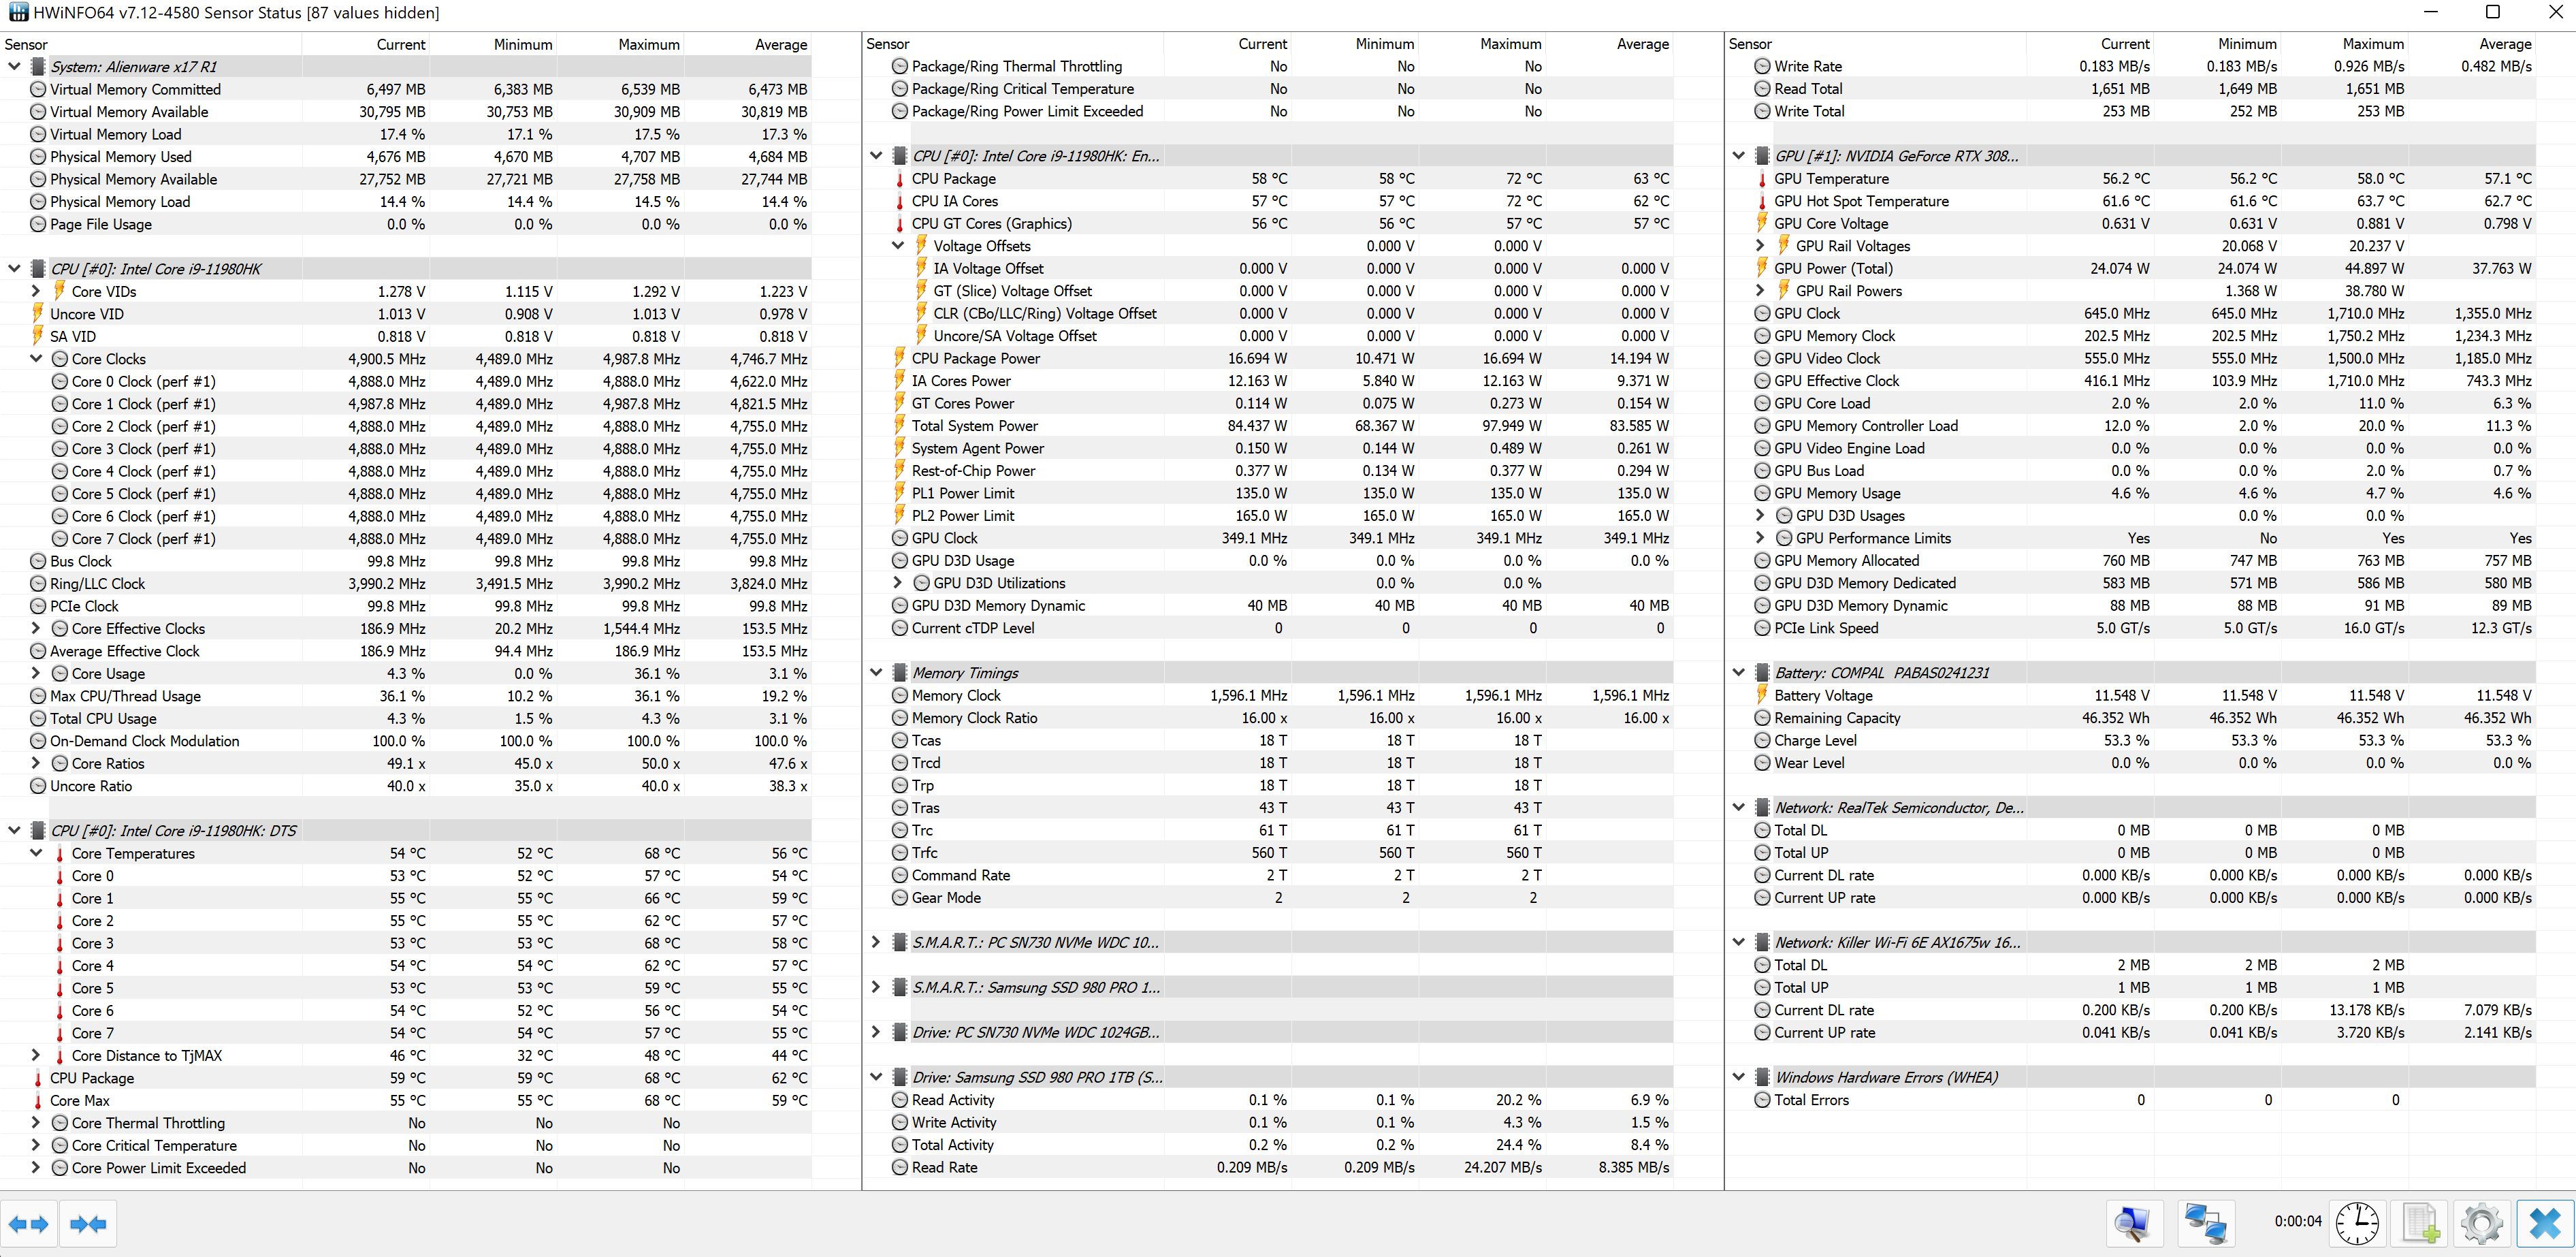Collapse the Core Clocks tree node

pyautogui.click(x=36, y=359)
